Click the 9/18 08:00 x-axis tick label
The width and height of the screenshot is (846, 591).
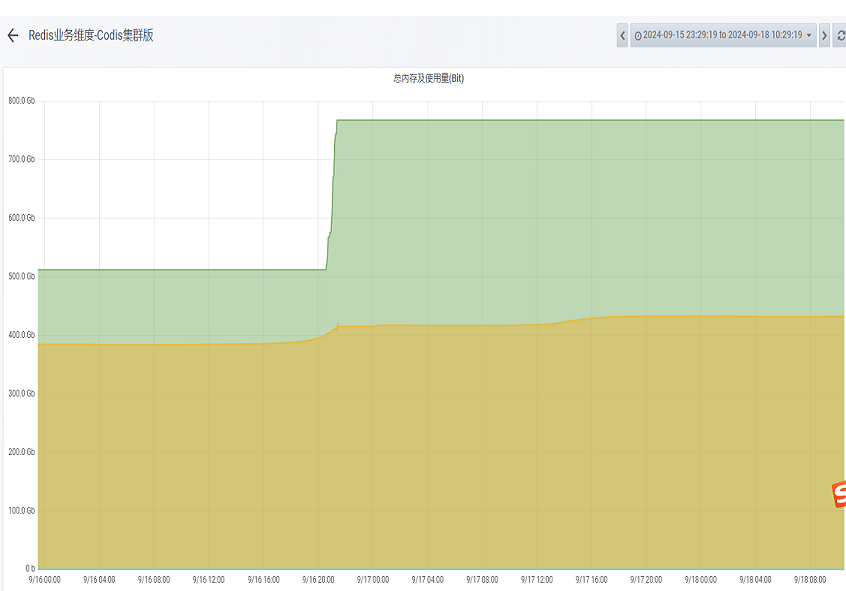[811, 579]
